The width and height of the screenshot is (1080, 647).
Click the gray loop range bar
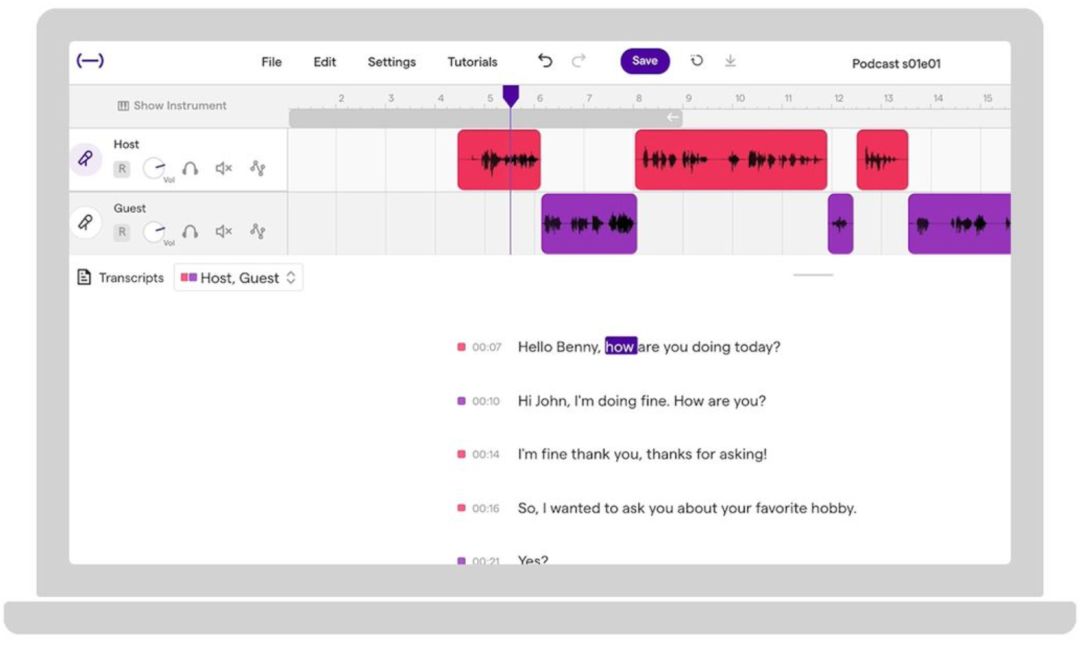486,118
